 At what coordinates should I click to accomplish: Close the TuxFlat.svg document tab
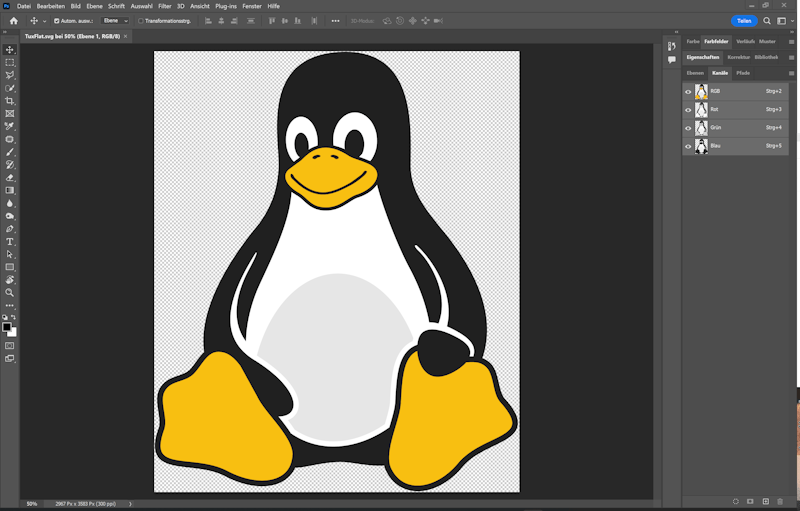click(126, 36)
